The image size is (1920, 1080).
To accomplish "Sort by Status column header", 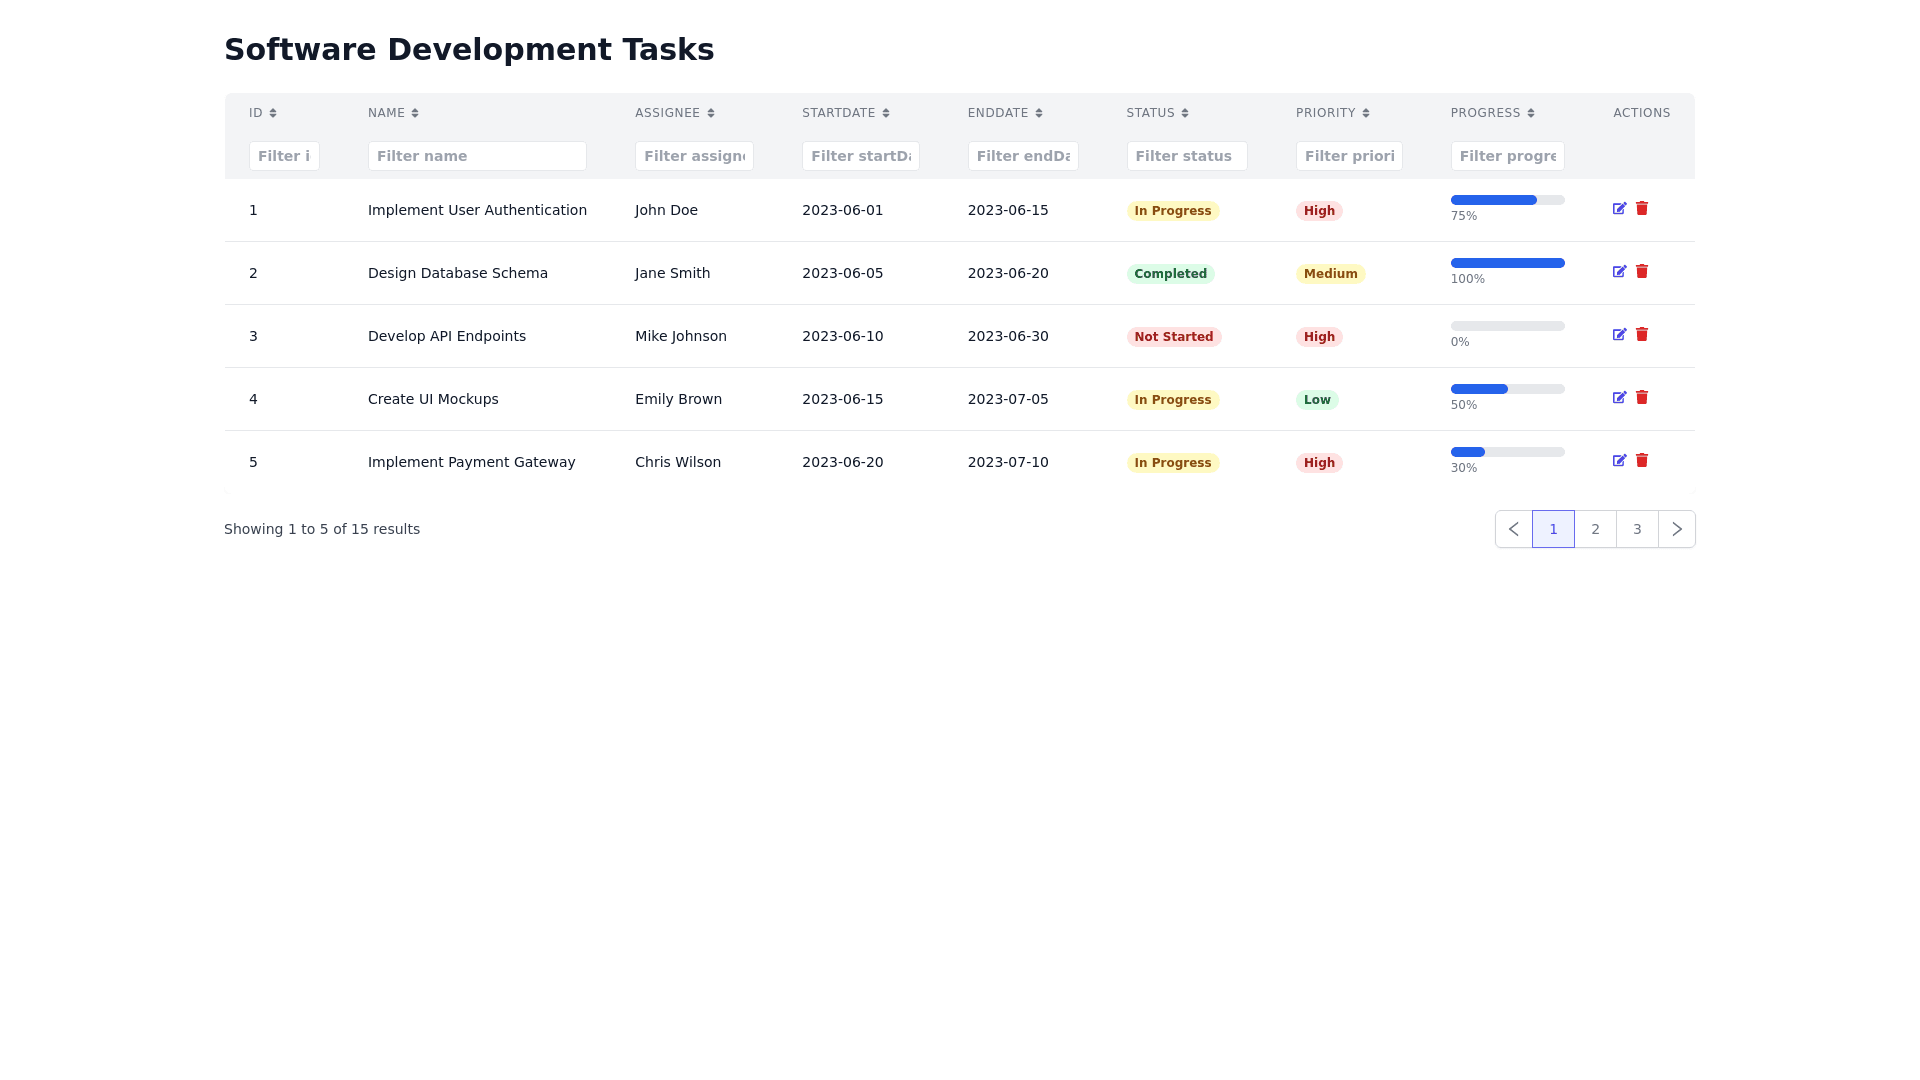I will point(1157,113).
